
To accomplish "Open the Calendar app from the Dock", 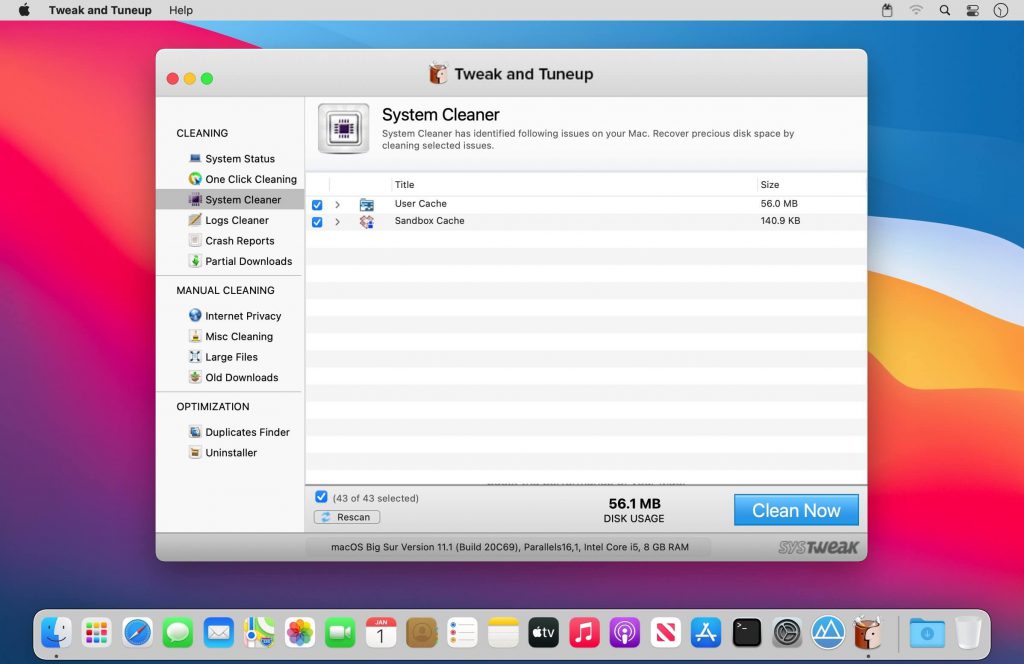I will click(381, 632).
